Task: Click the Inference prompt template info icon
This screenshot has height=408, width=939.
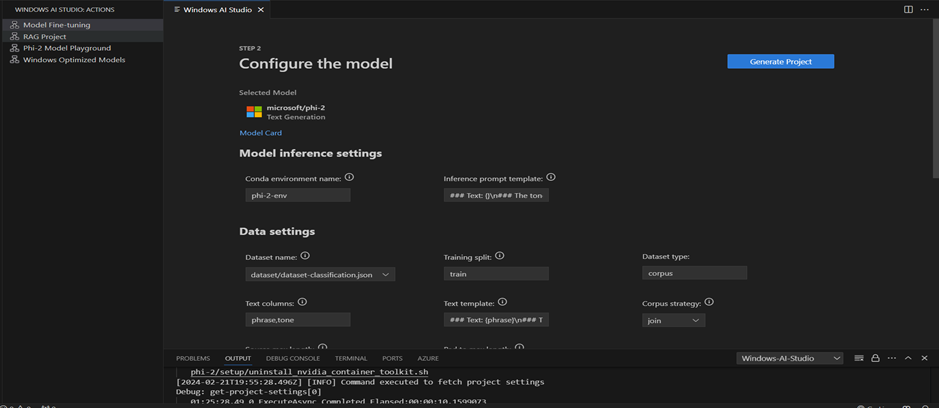Action: pos(551,177)
